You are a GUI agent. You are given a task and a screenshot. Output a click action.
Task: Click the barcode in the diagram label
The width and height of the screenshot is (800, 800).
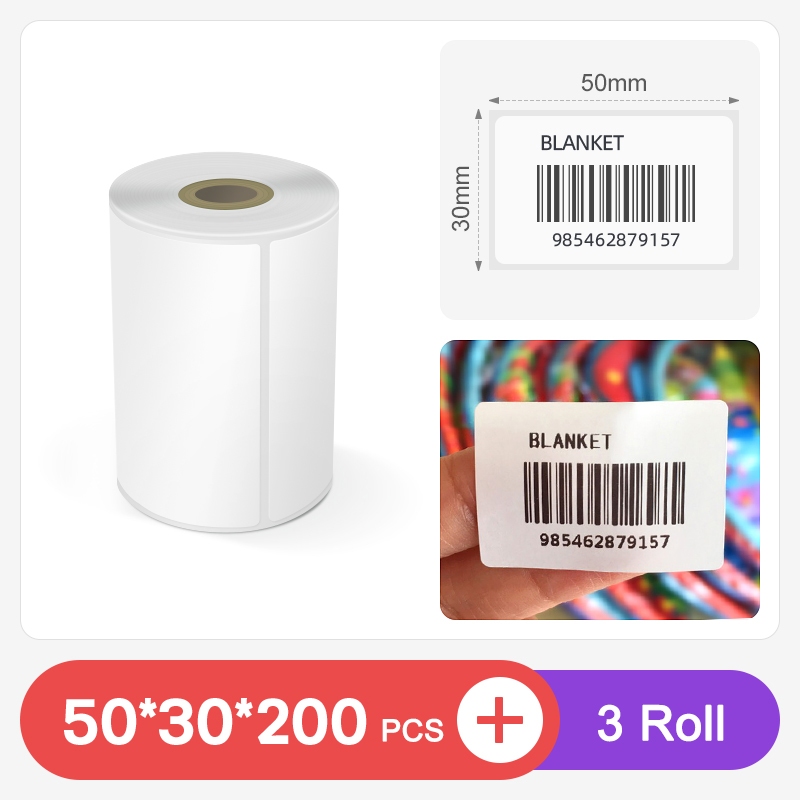tap(616, 193)
